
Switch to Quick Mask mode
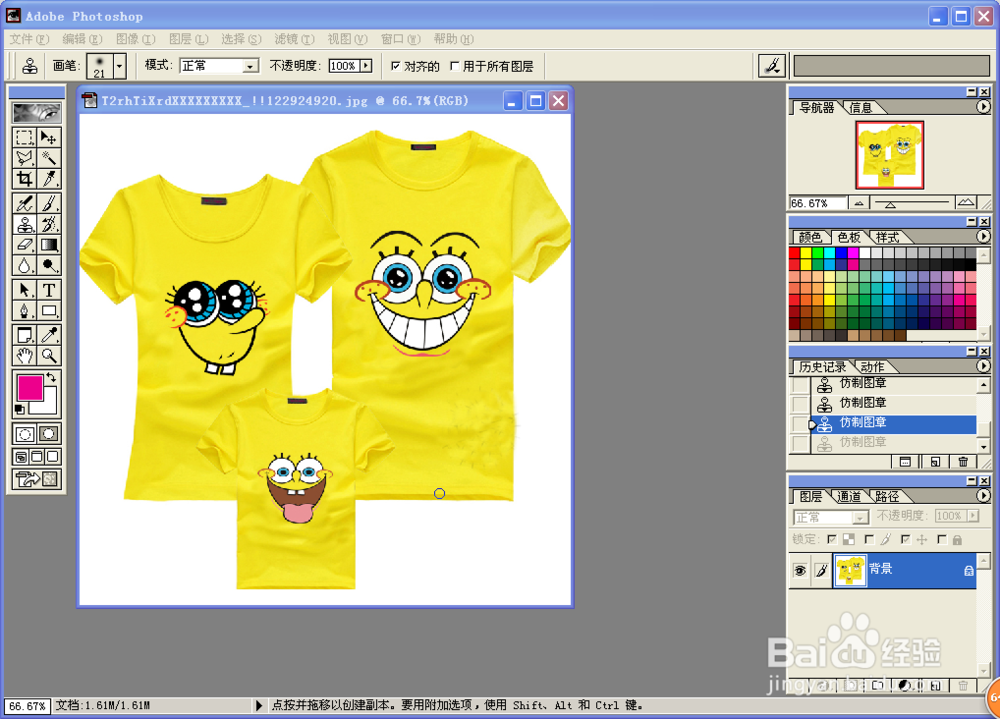click(48, 434)
